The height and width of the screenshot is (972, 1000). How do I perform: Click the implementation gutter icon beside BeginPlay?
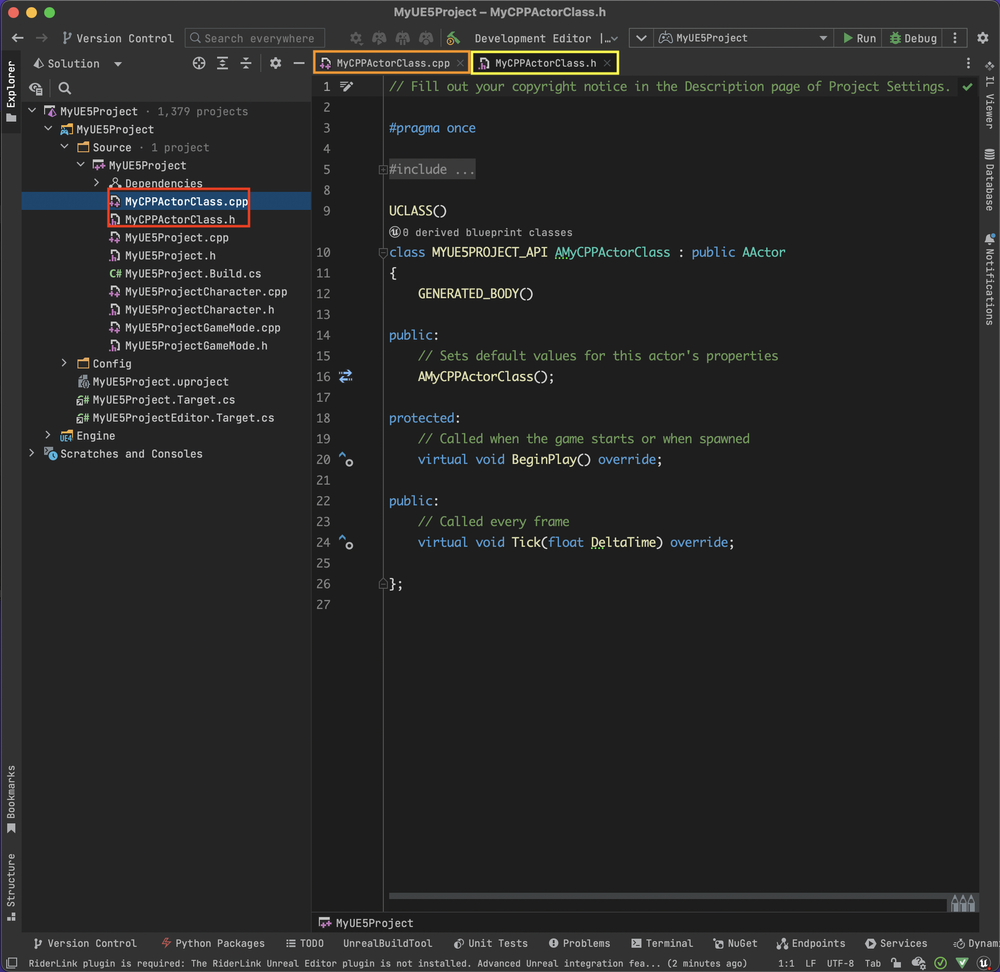(x=346, y=459)
